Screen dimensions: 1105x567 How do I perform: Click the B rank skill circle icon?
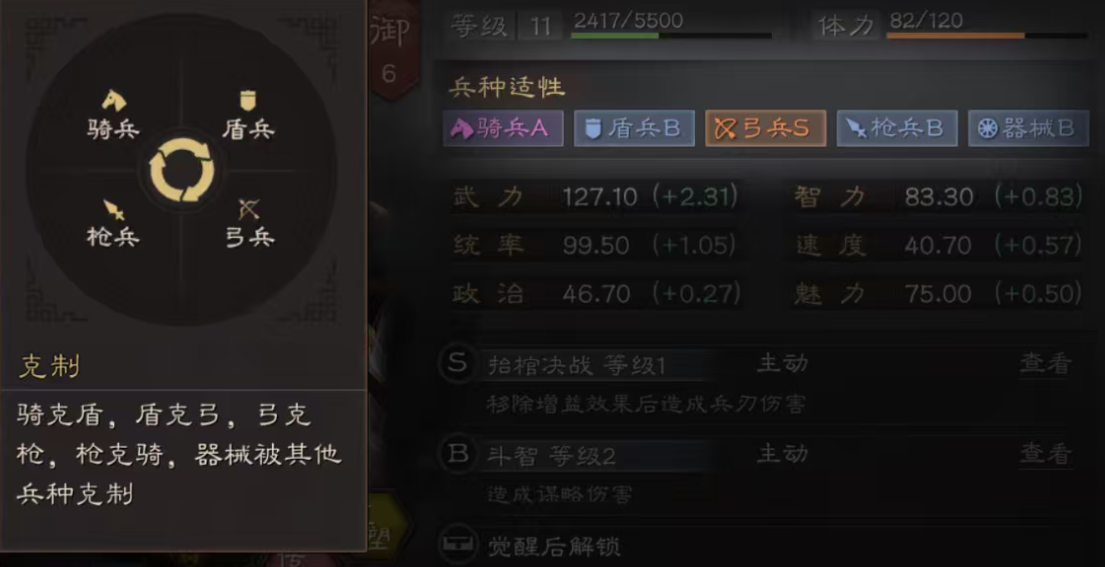point(458,454)
